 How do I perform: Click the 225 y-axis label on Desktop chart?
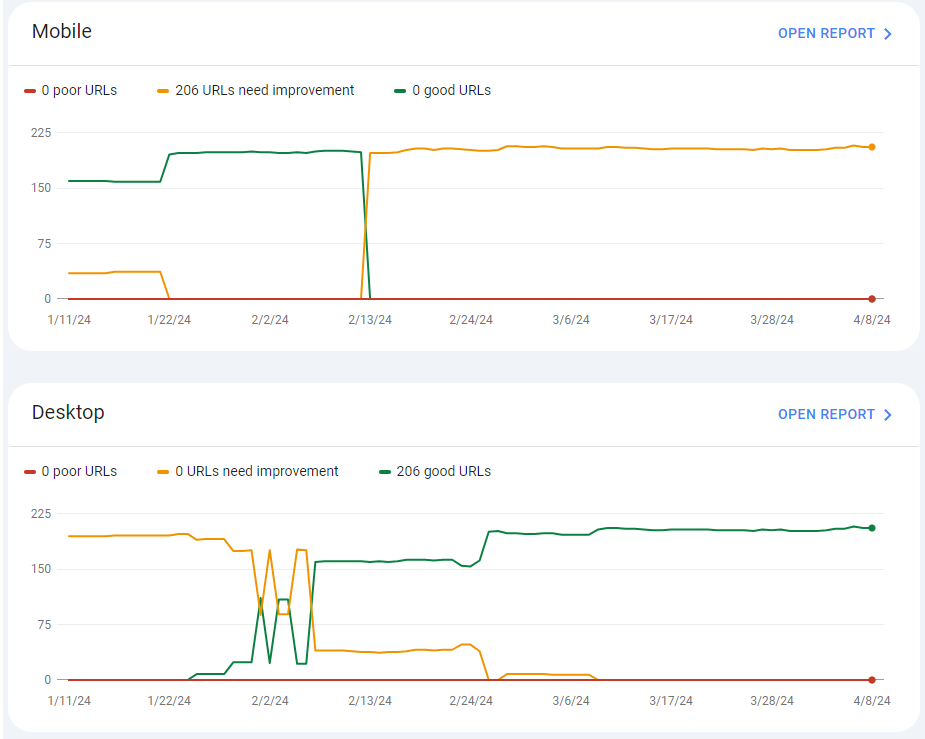(x=41, y=514)
